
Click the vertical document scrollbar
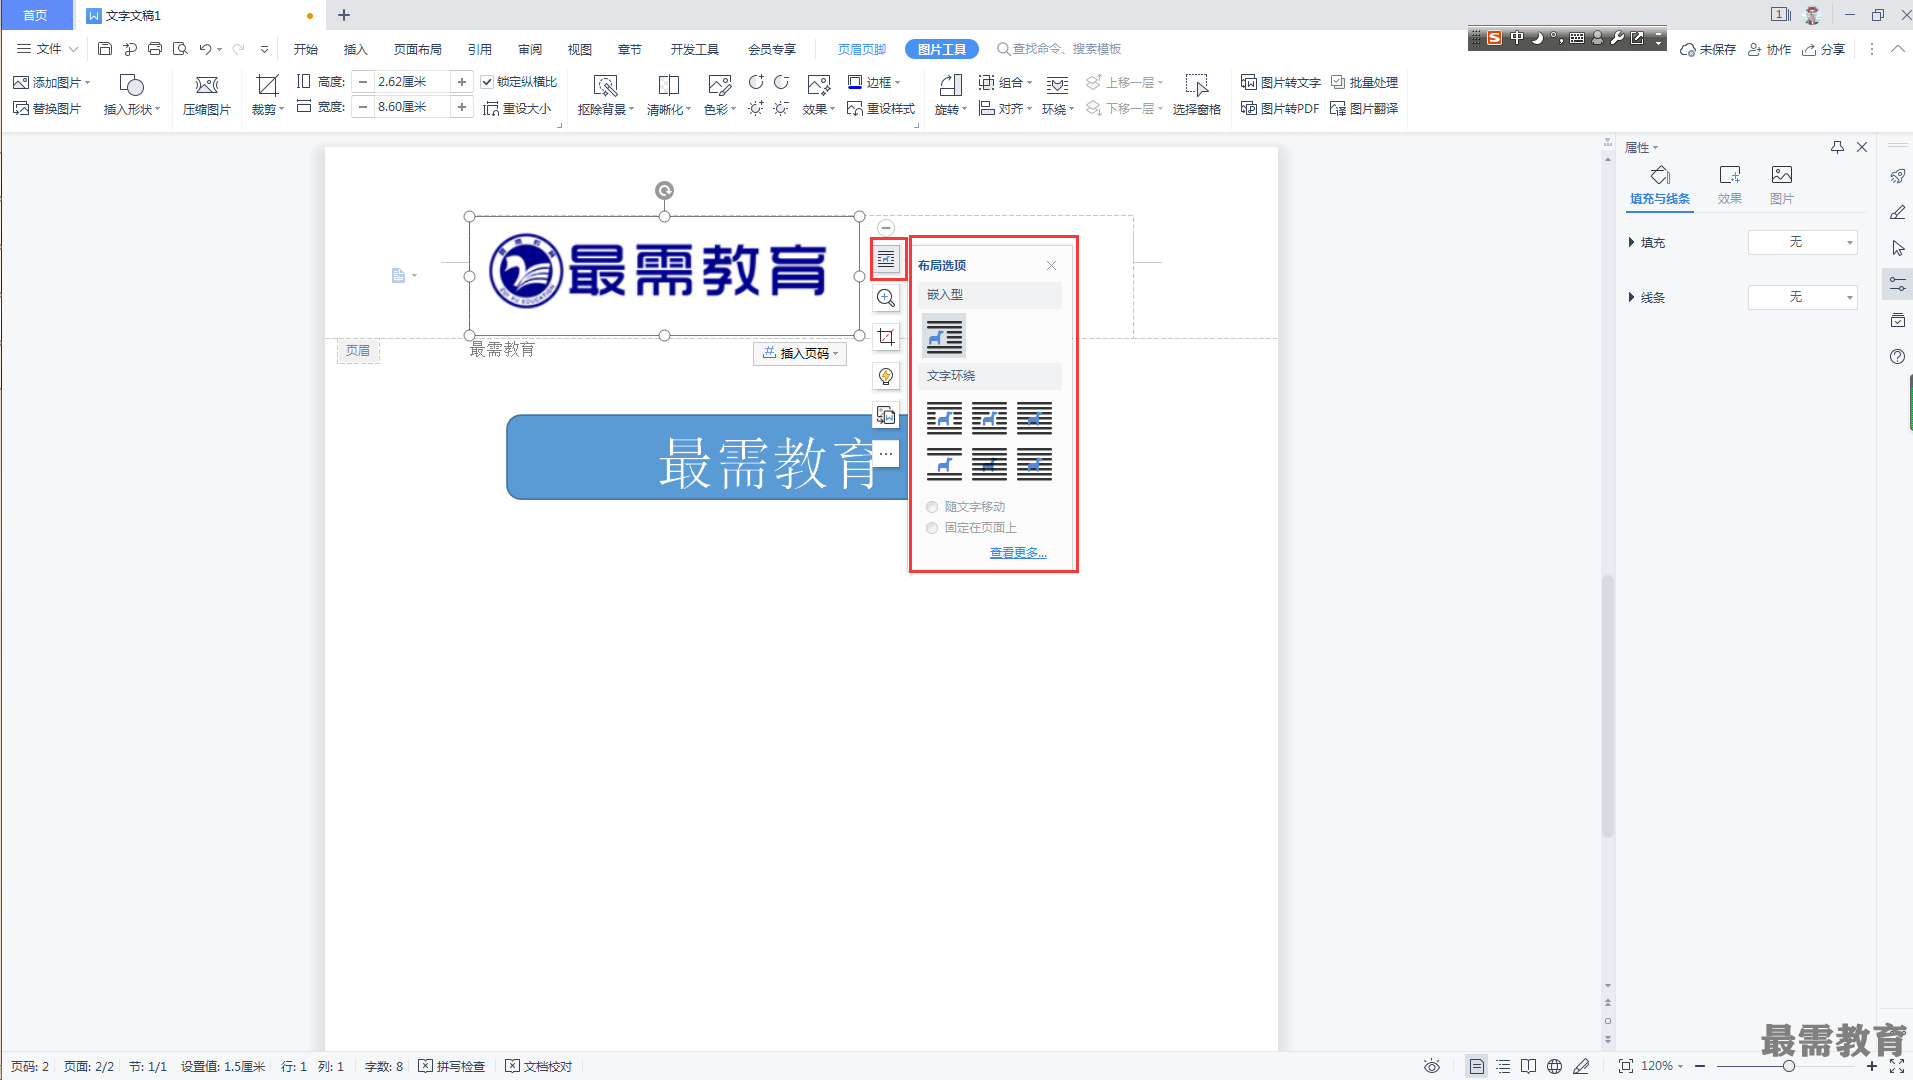(1607, 705)
